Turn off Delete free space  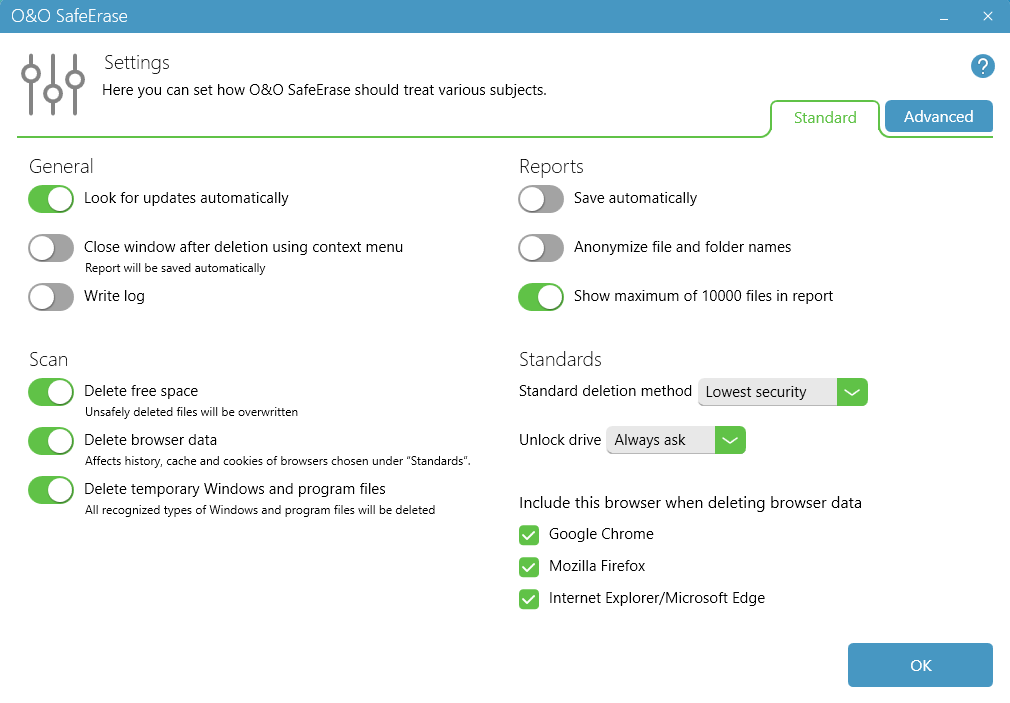tap(51, 392)
